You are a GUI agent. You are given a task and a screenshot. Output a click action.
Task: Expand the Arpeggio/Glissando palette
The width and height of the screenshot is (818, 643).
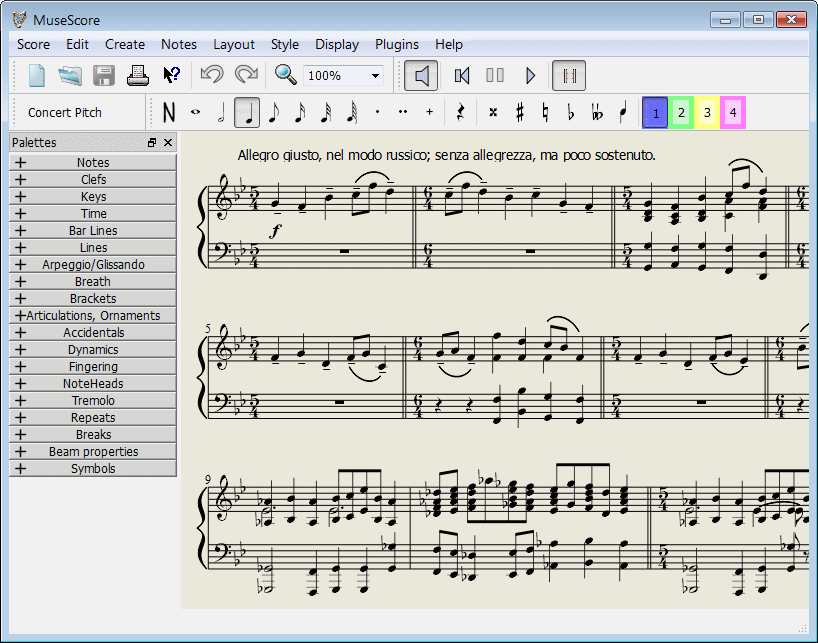pos(93,264)
